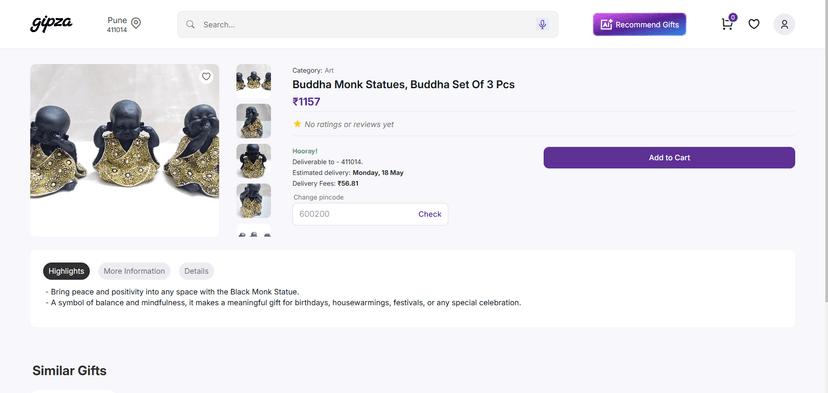Open the shopping cart icon
Viewport: 828px width, 393px height.
(727, 24)
